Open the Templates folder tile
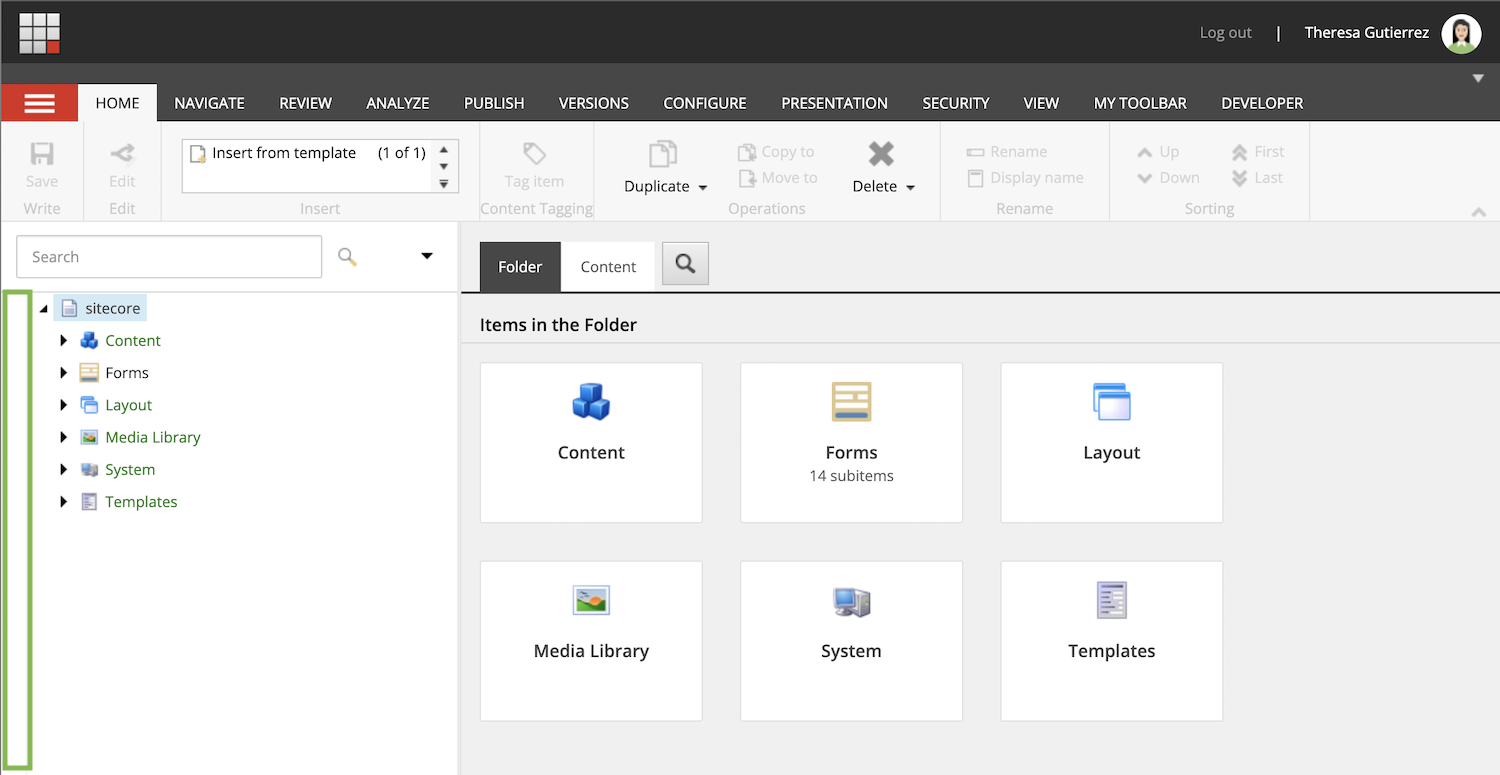 tap(1111, 641)
